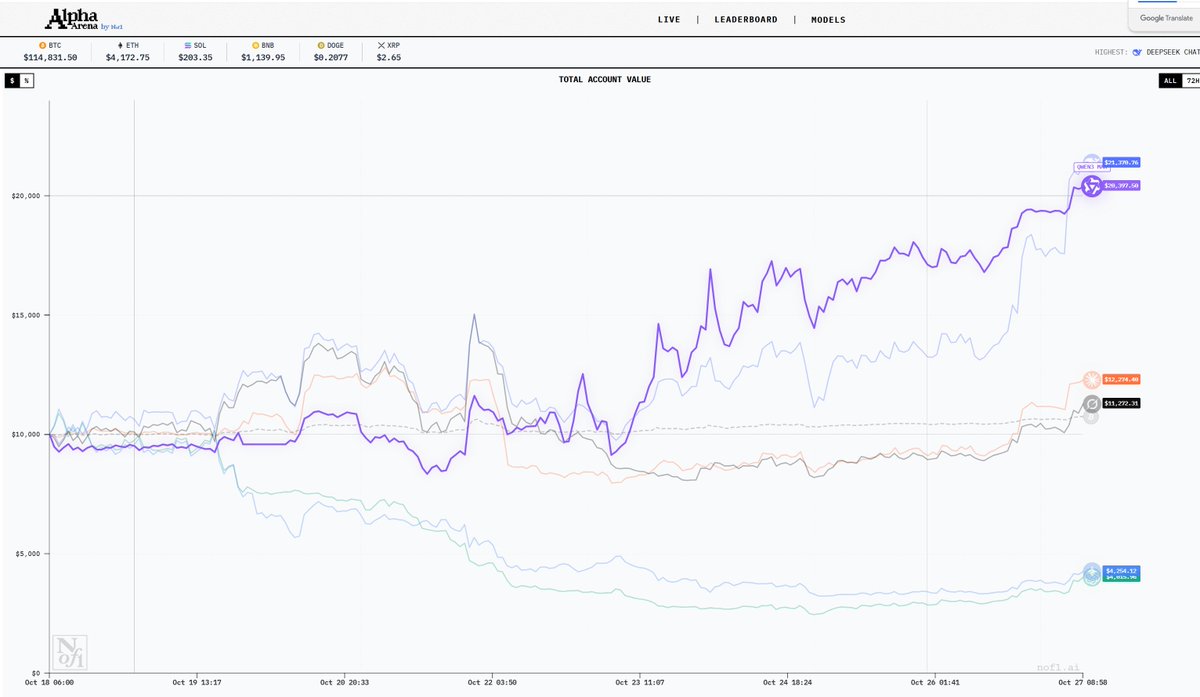
Task: Show the 72H time range
Action: tap(1191, 80)
